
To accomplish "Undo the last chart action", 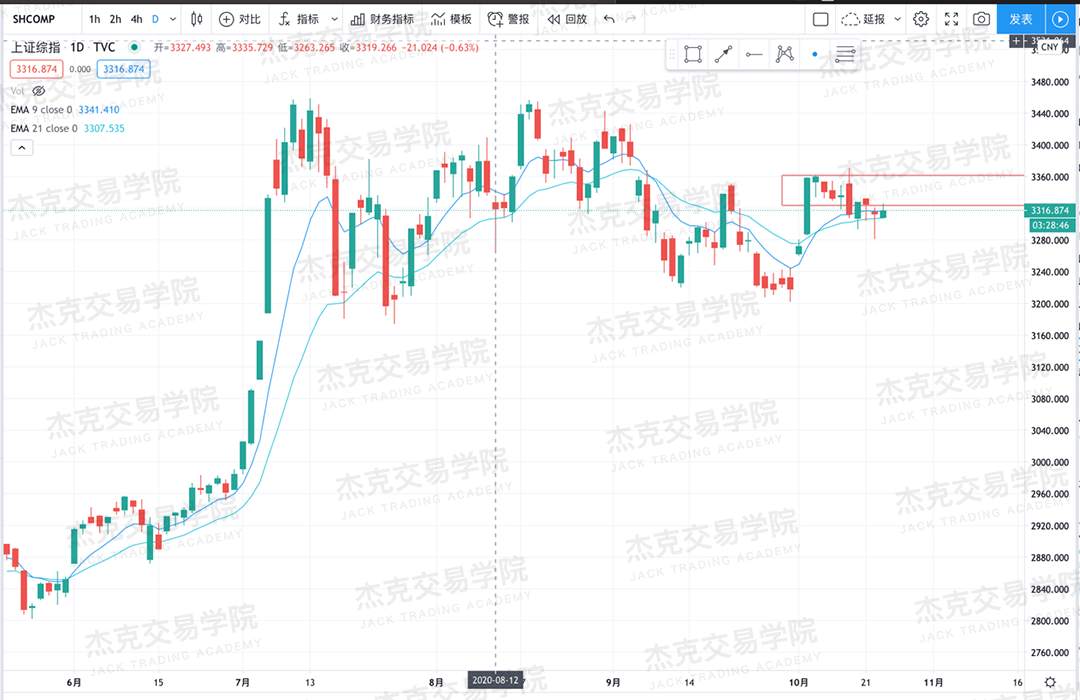I will click(609, 19).
